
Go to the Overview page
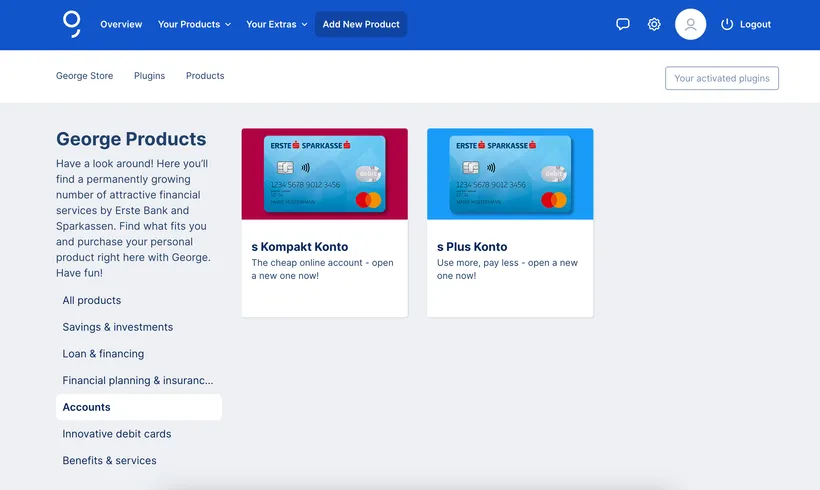(121, 24)
